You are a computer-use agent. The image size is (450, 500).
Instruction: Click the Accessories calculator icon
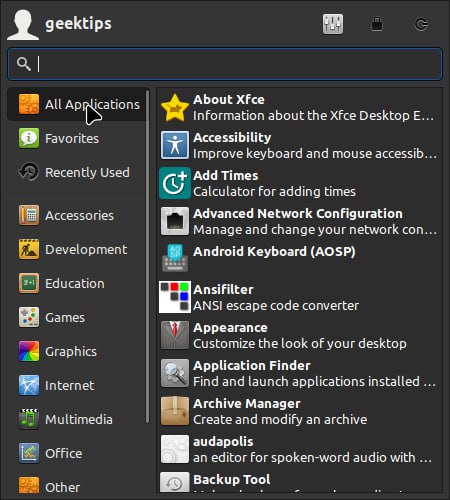29,215
